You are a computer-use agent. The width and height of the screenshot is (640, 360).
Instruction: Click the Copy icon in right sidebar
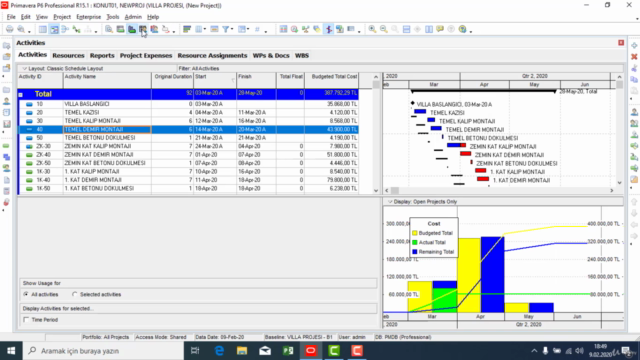pyautogui.click(x=634, y=80)
